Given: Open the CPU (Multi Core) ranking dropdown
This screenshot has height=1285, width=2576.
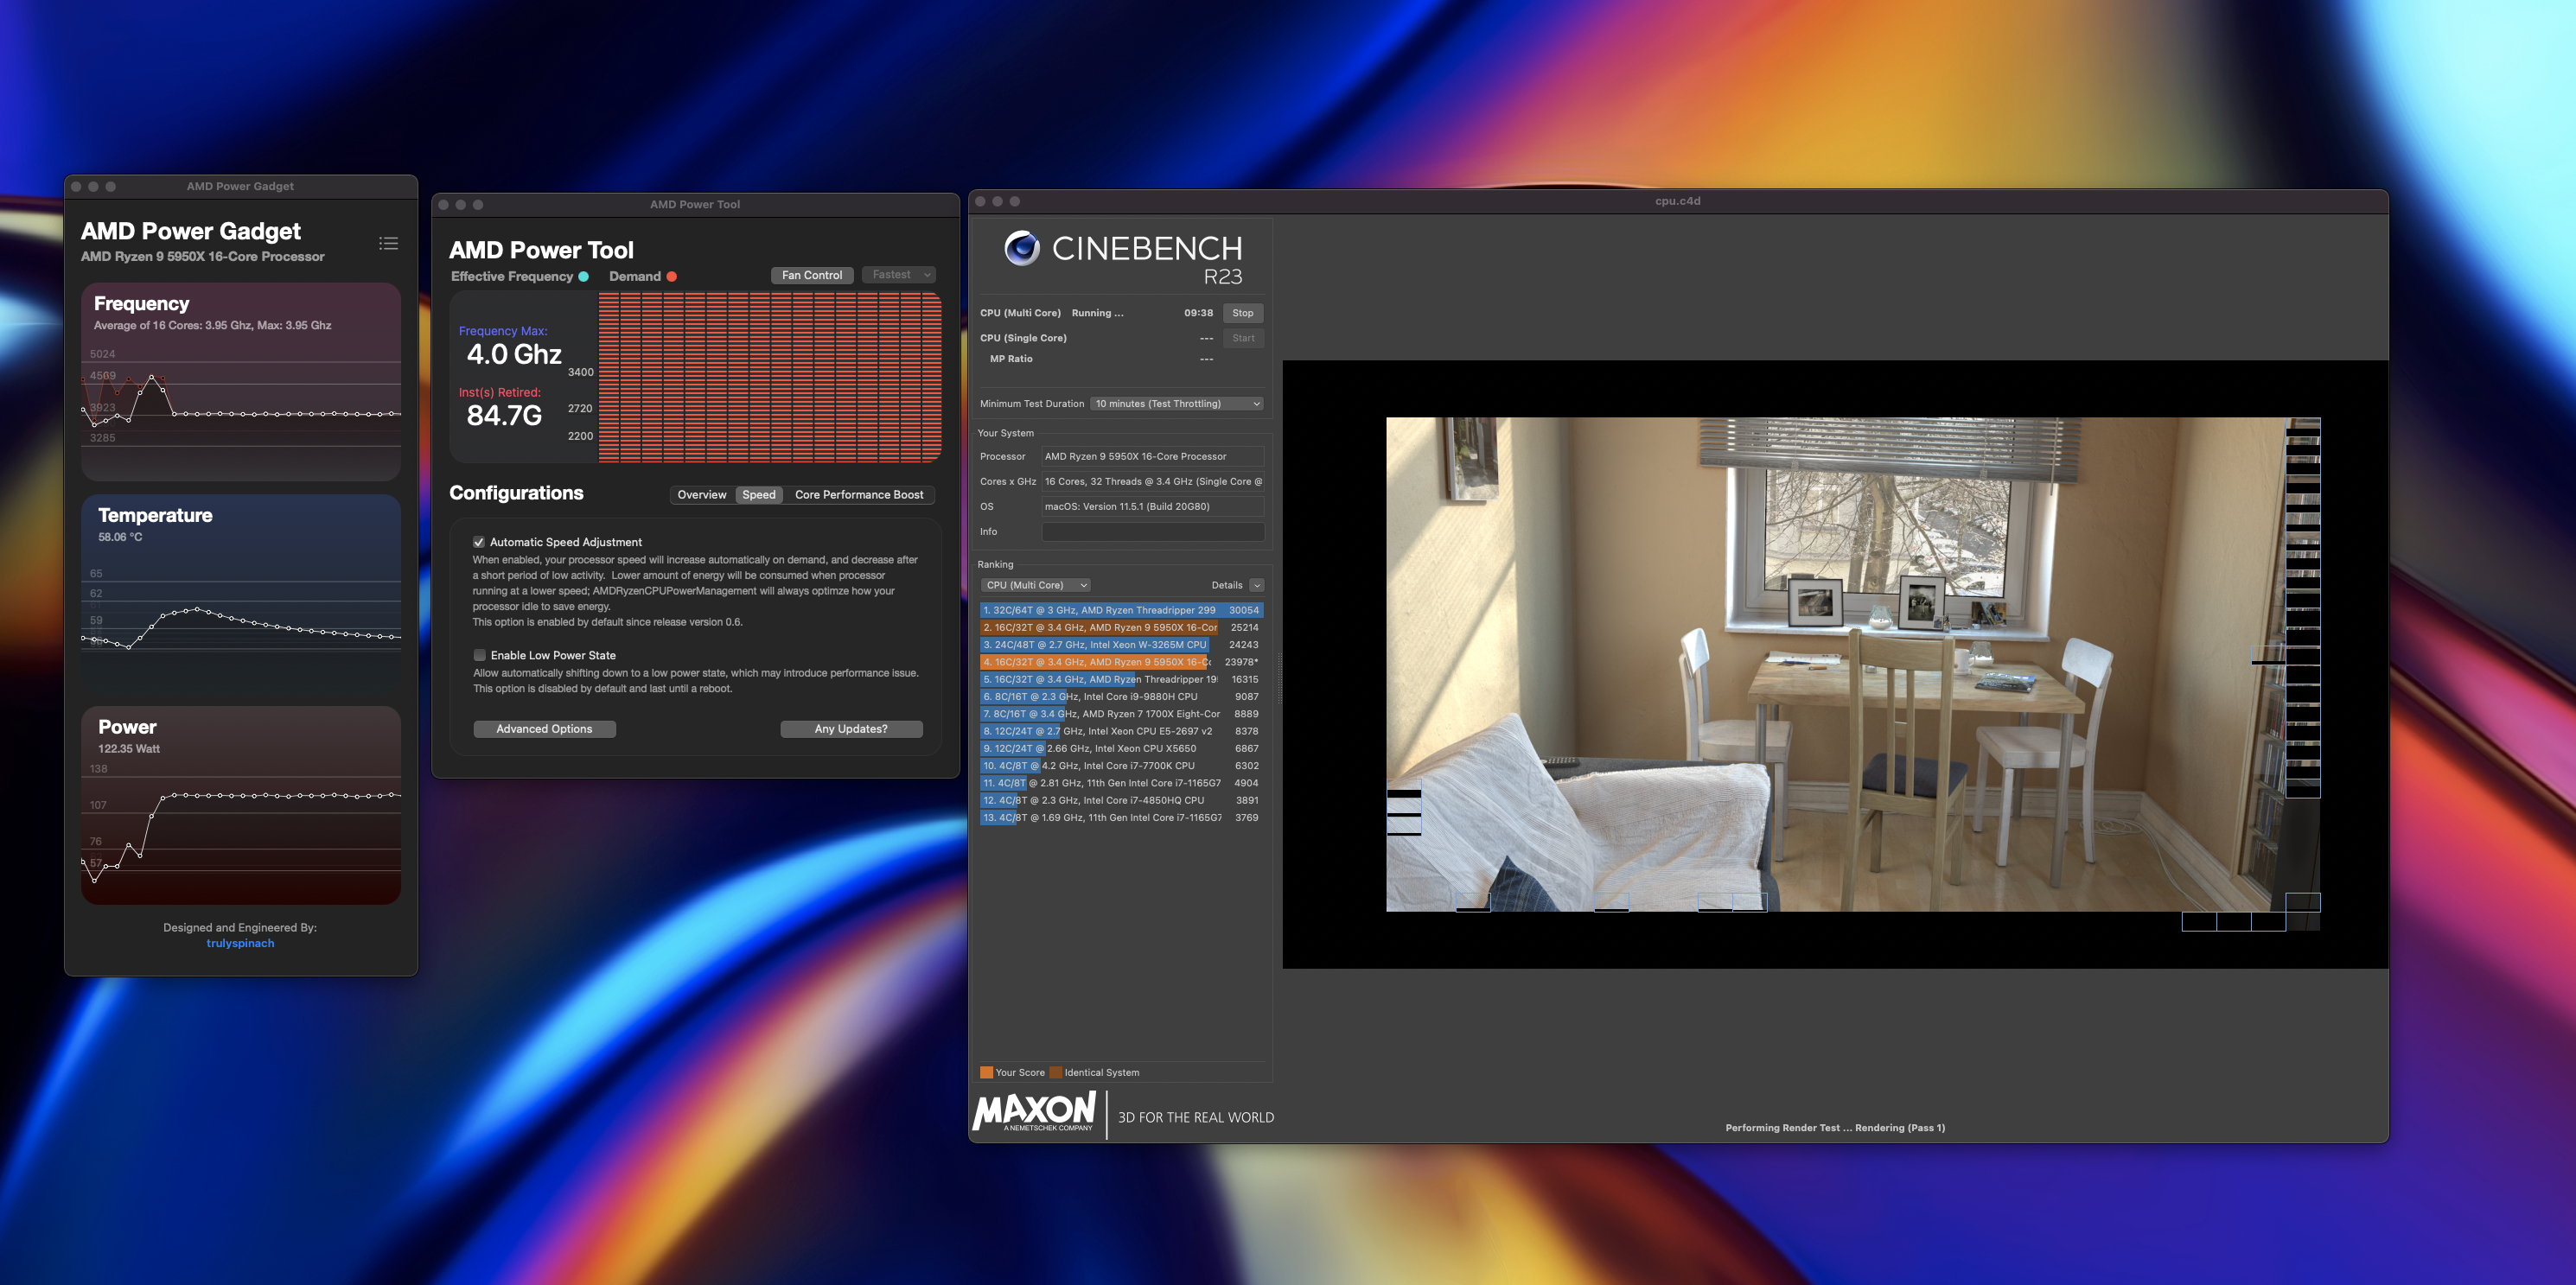Looking at the screenshot, I should click(x=1035, y=585).
